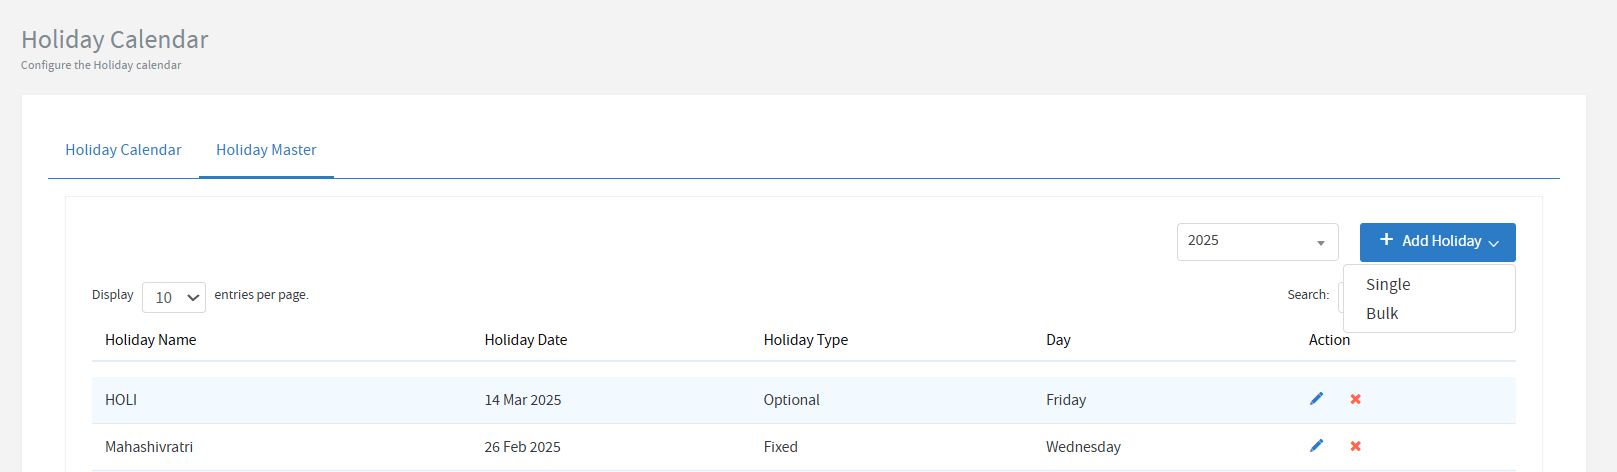Open the 2025 year dropdown
The image size is (1617, 472).
click(1257, 241)
